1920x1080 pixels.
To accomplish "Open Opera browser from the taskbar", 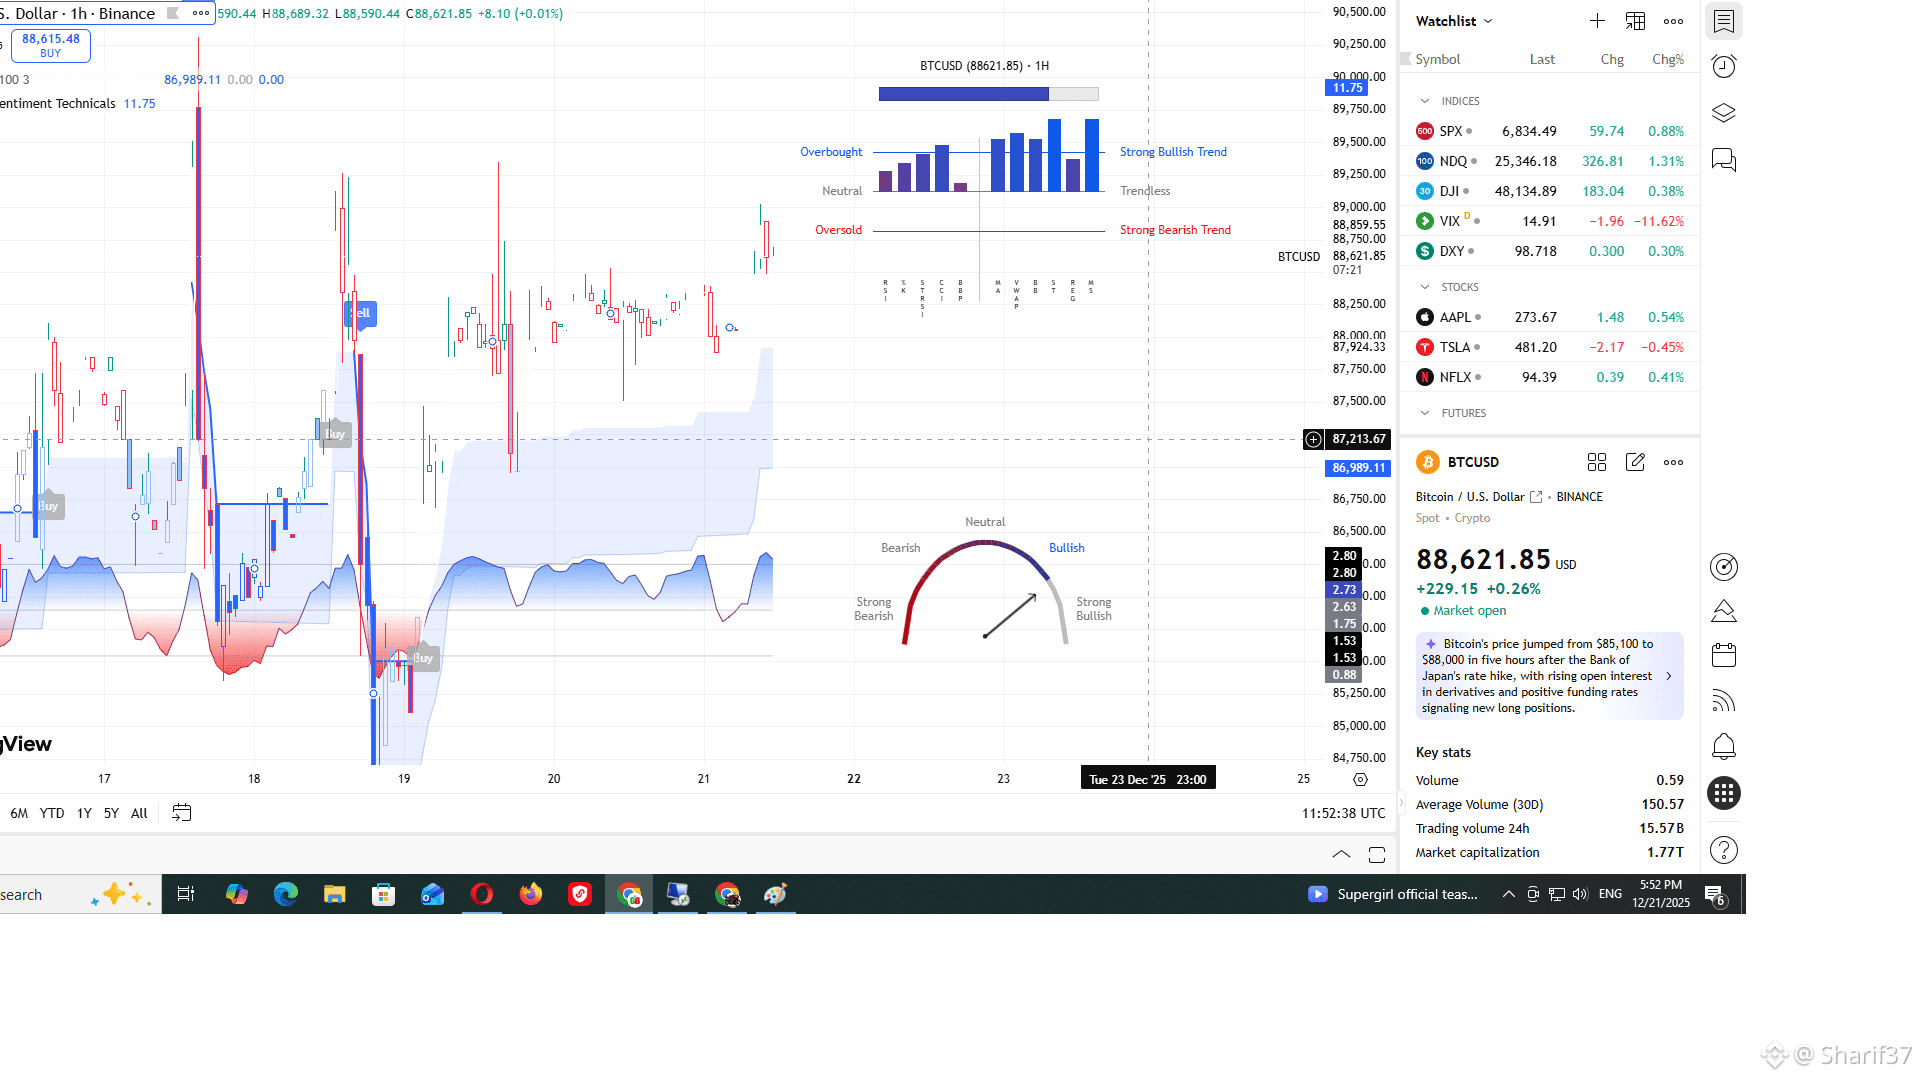I will [x=481, y=894].
